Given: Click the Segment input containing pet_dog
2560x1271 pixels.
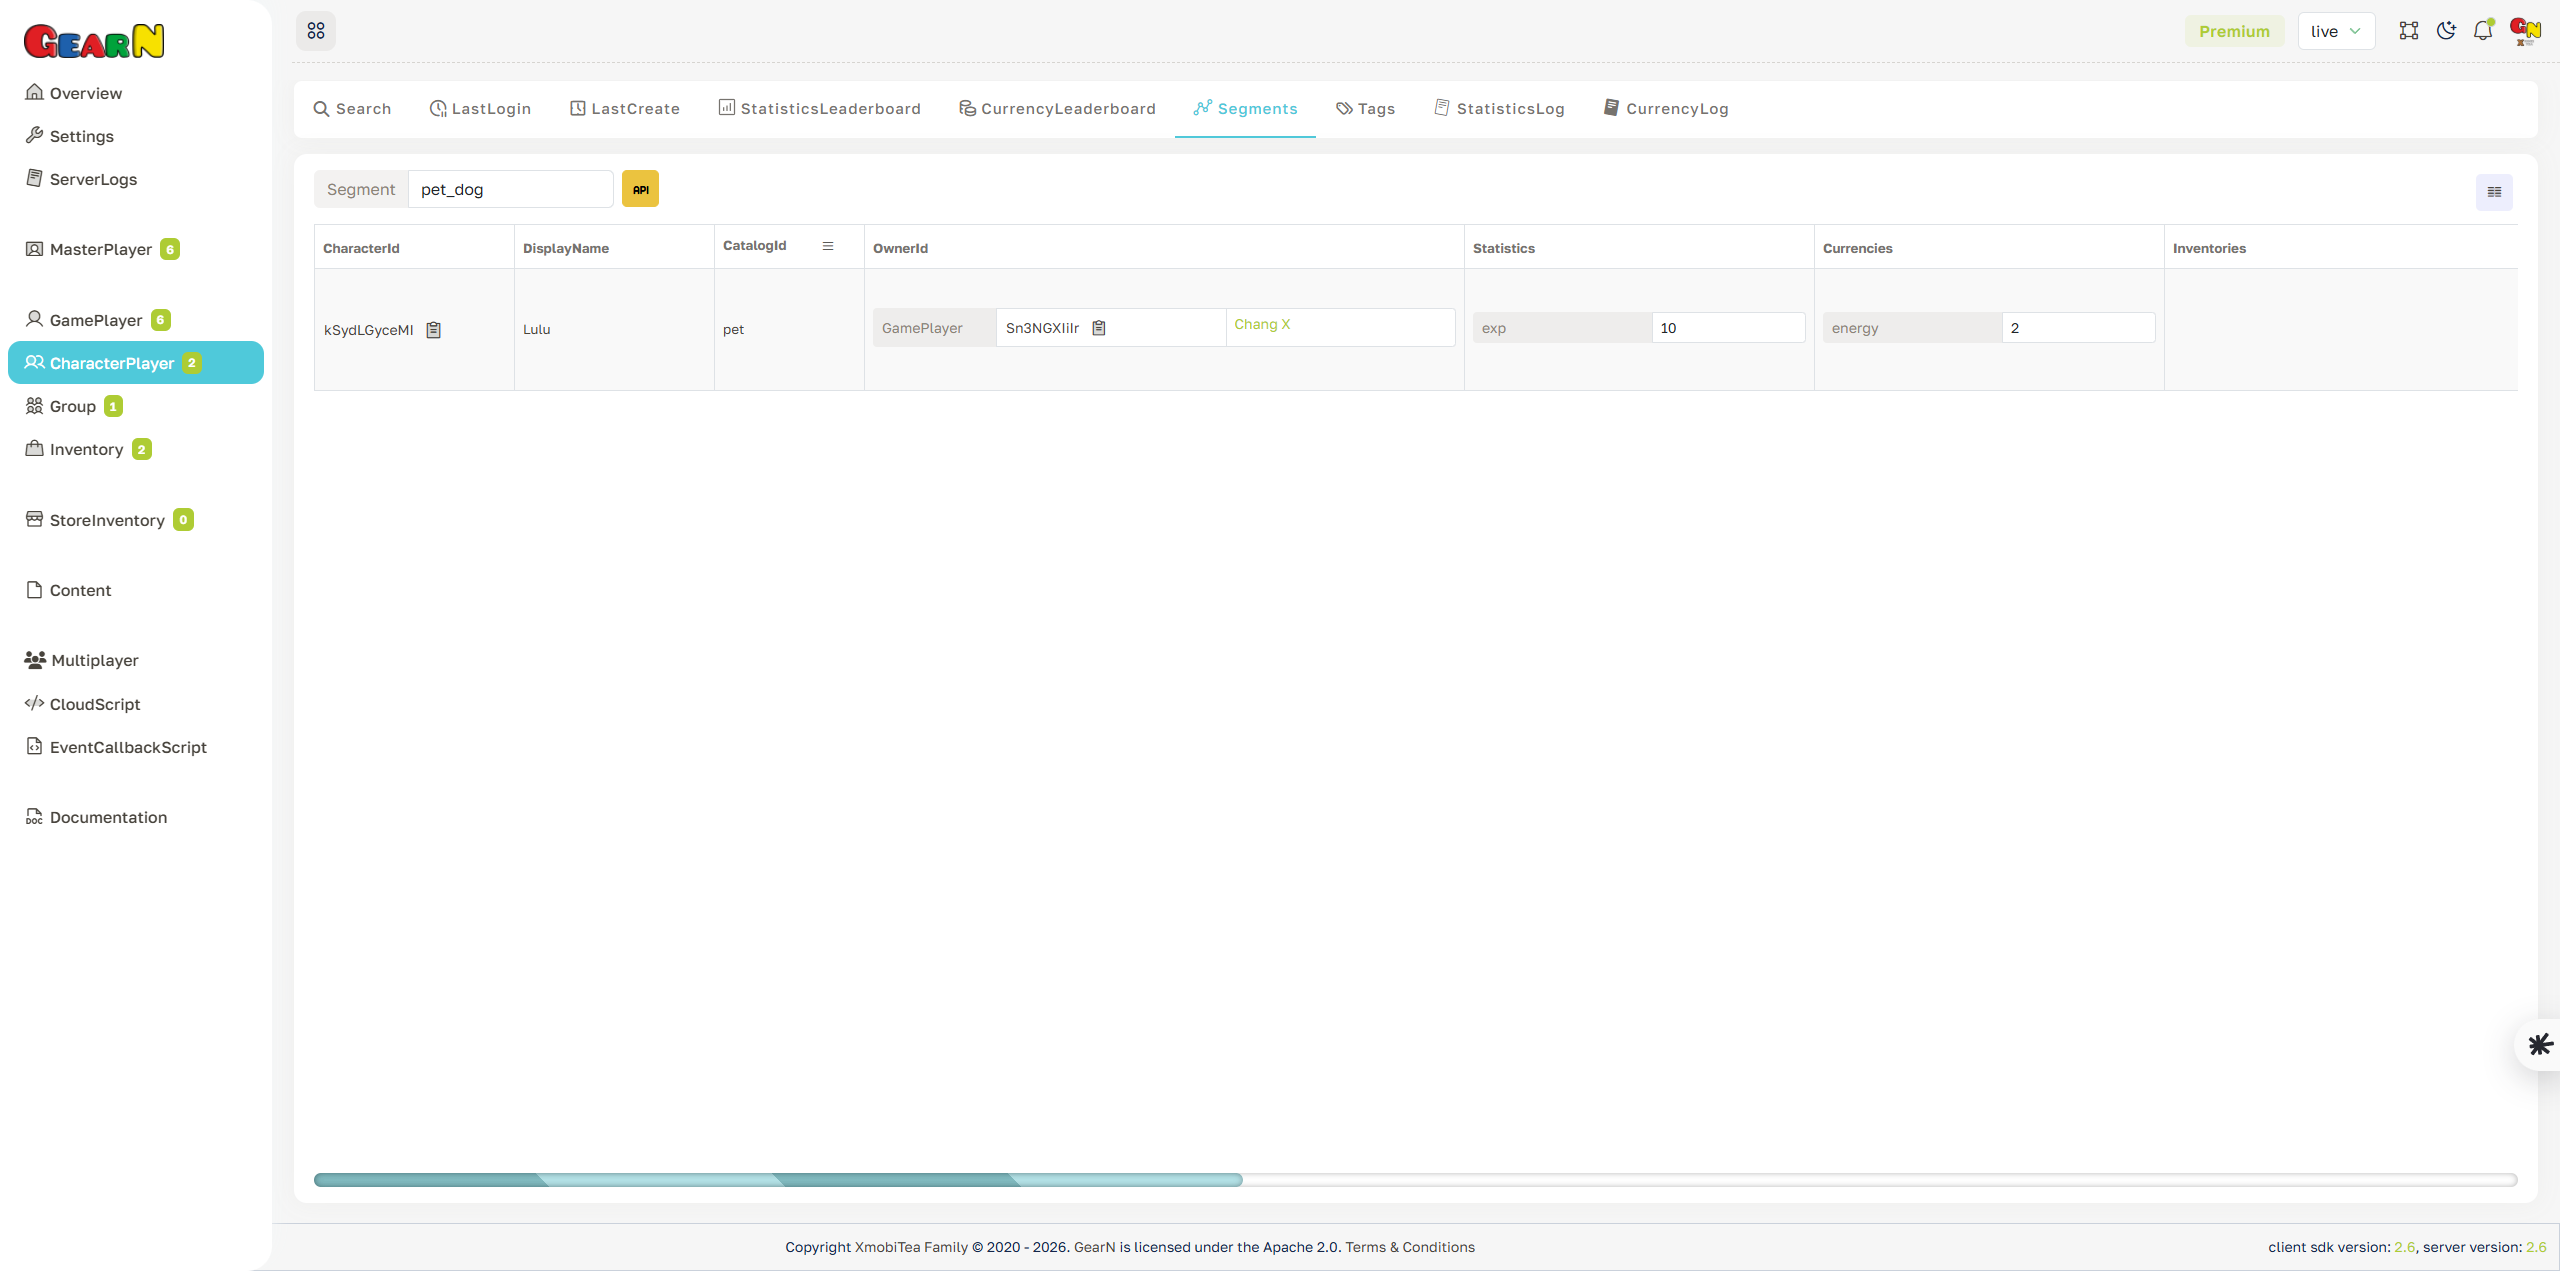Looking at the screenshot, I should coord(510,188).
